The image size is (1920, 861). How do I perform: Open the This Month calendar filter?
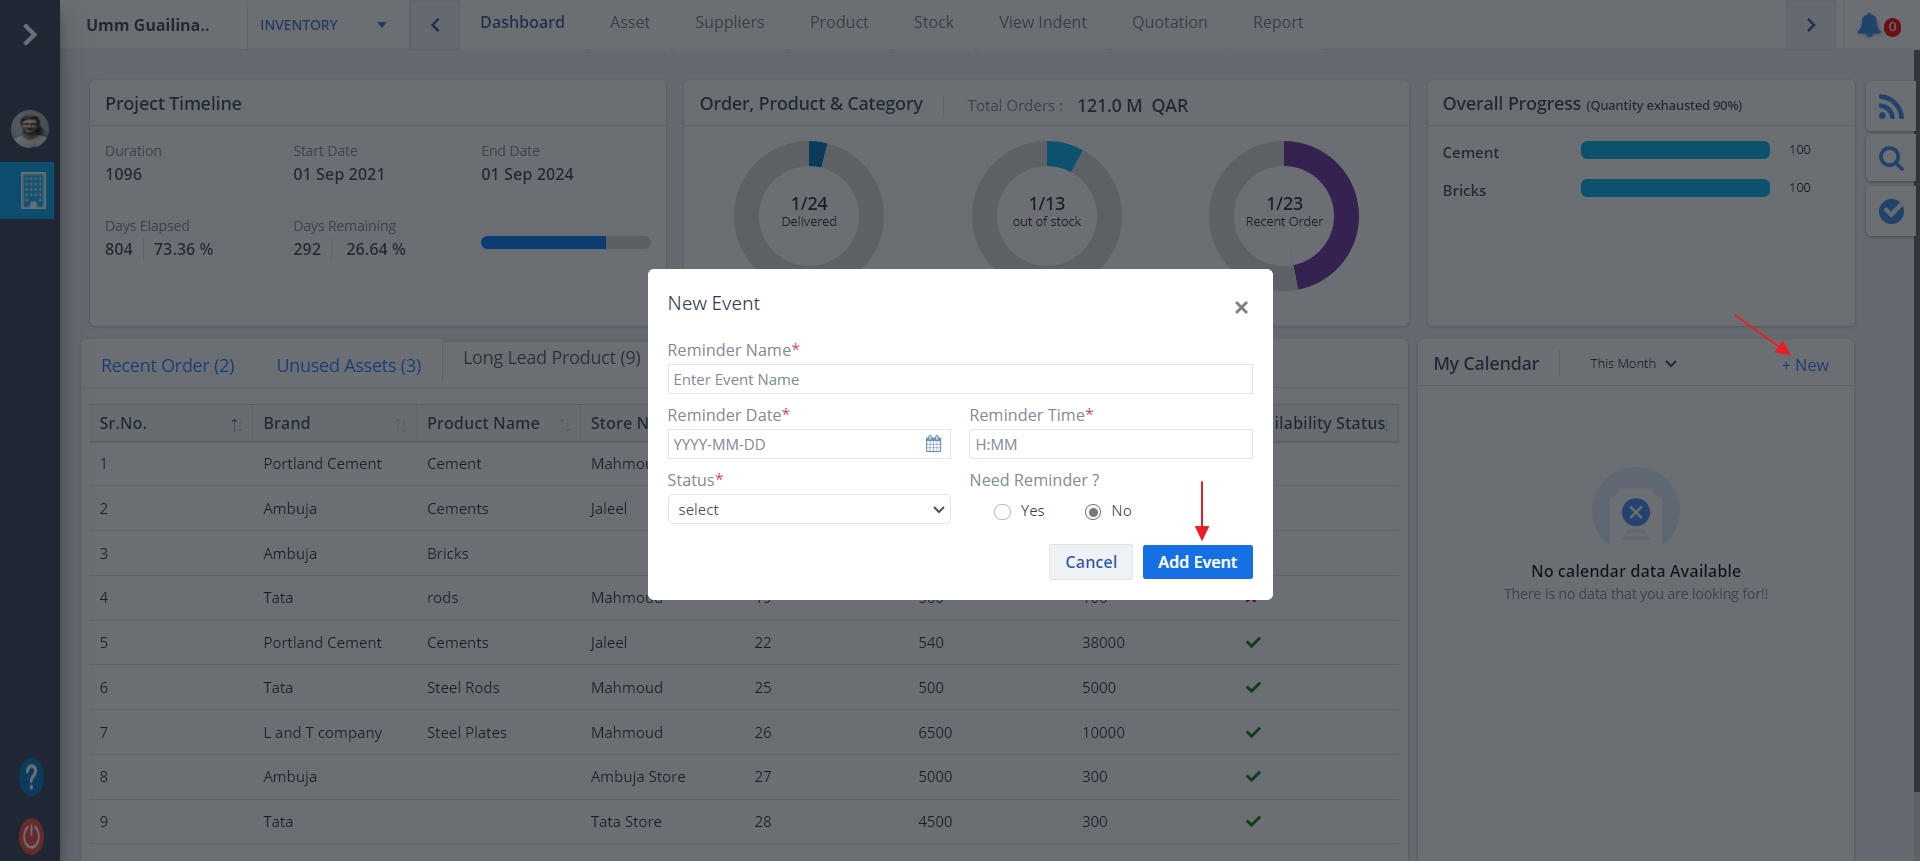click(x=1632, y=364)
